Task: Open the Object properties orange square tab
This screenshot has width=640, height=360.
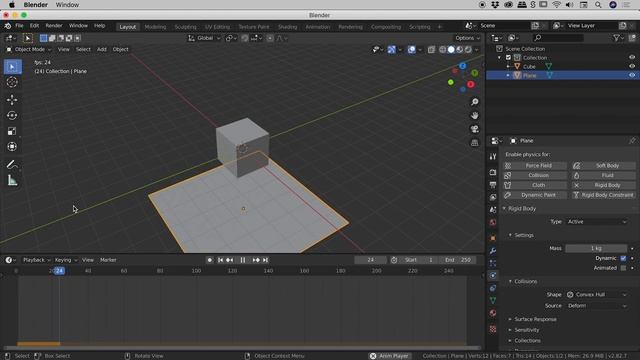Action: tap(493, 238)
